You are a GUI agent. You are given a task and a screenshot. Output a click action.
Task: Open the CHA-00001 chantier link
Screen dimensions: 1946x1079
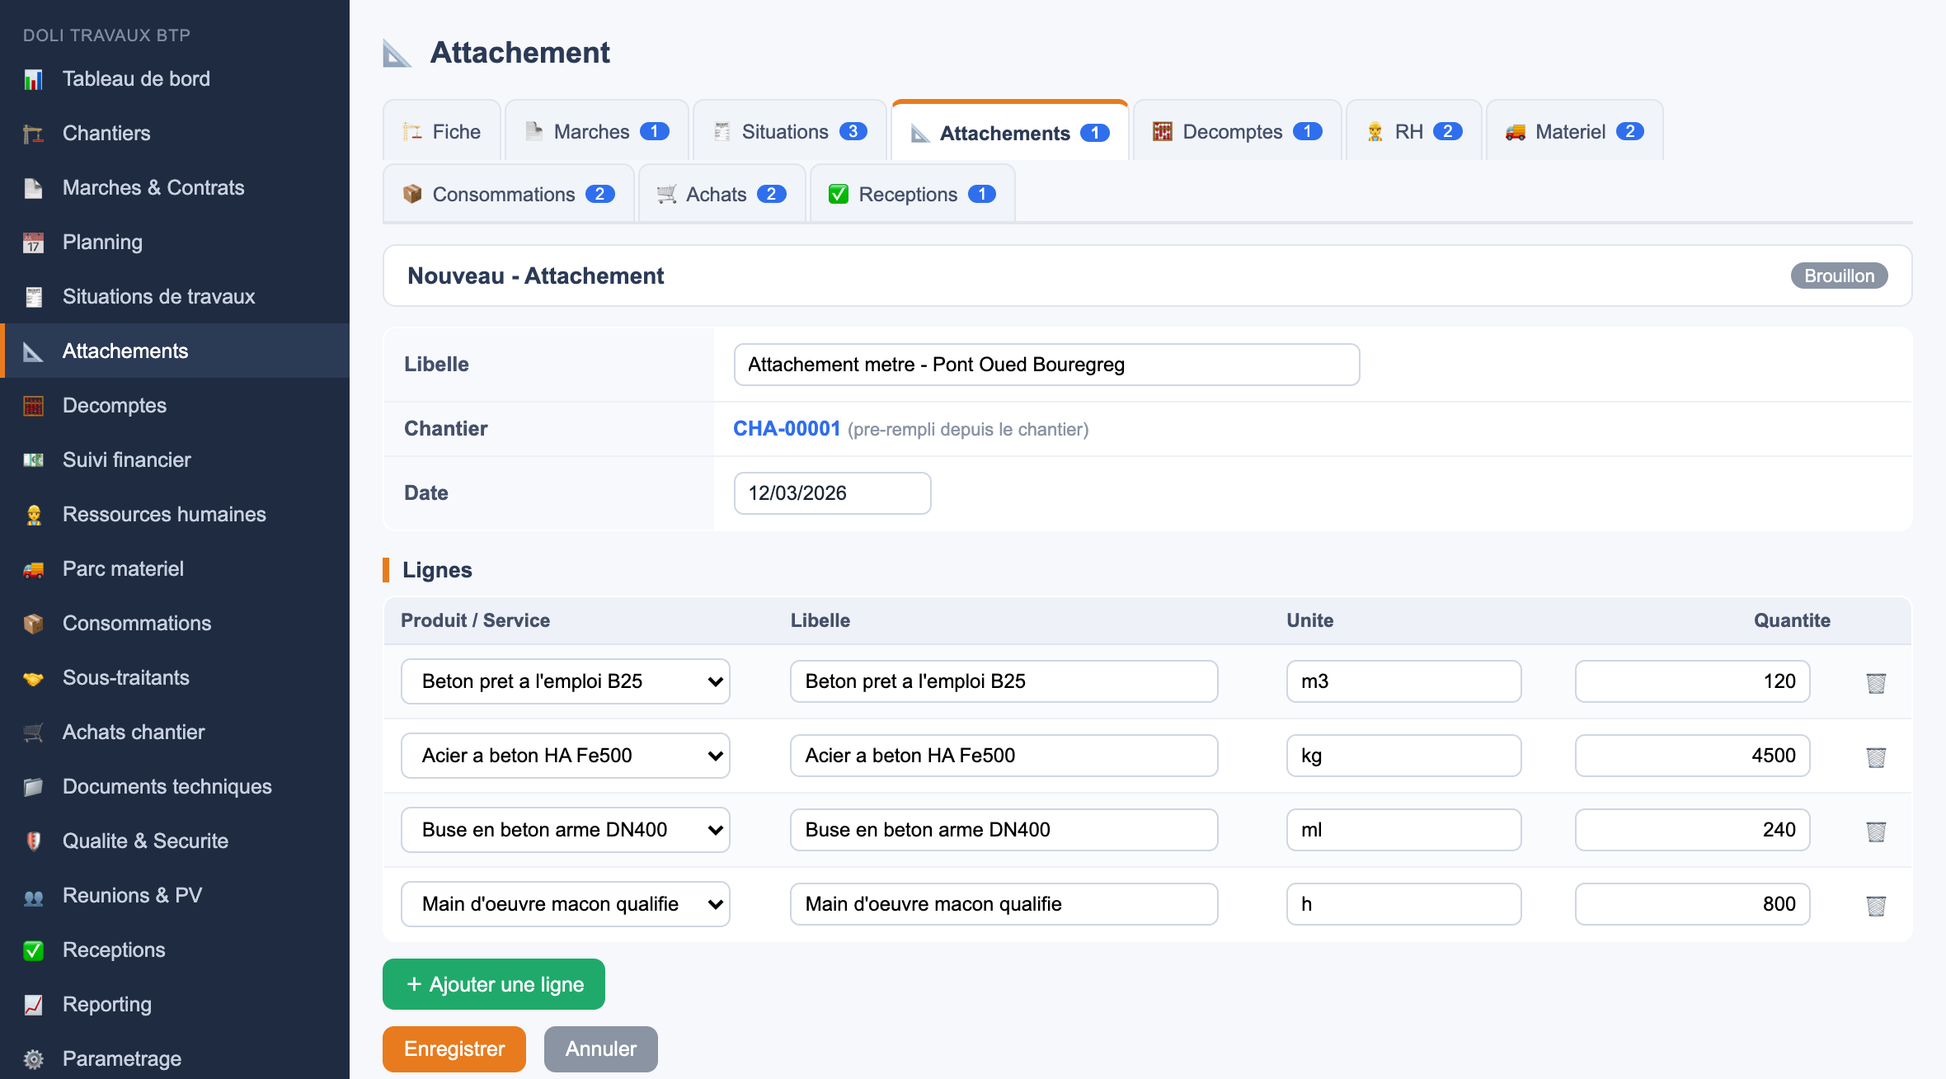point(786,428)
